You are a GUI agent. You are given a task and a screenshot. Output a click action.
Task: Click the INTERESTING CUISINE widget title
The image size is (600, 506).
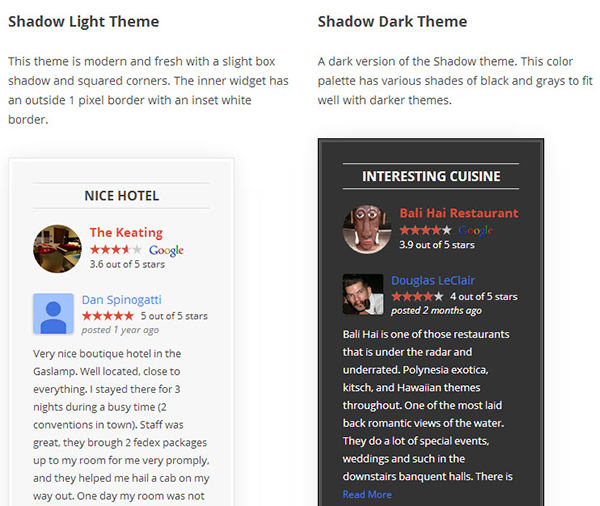[x=431, y=176]
